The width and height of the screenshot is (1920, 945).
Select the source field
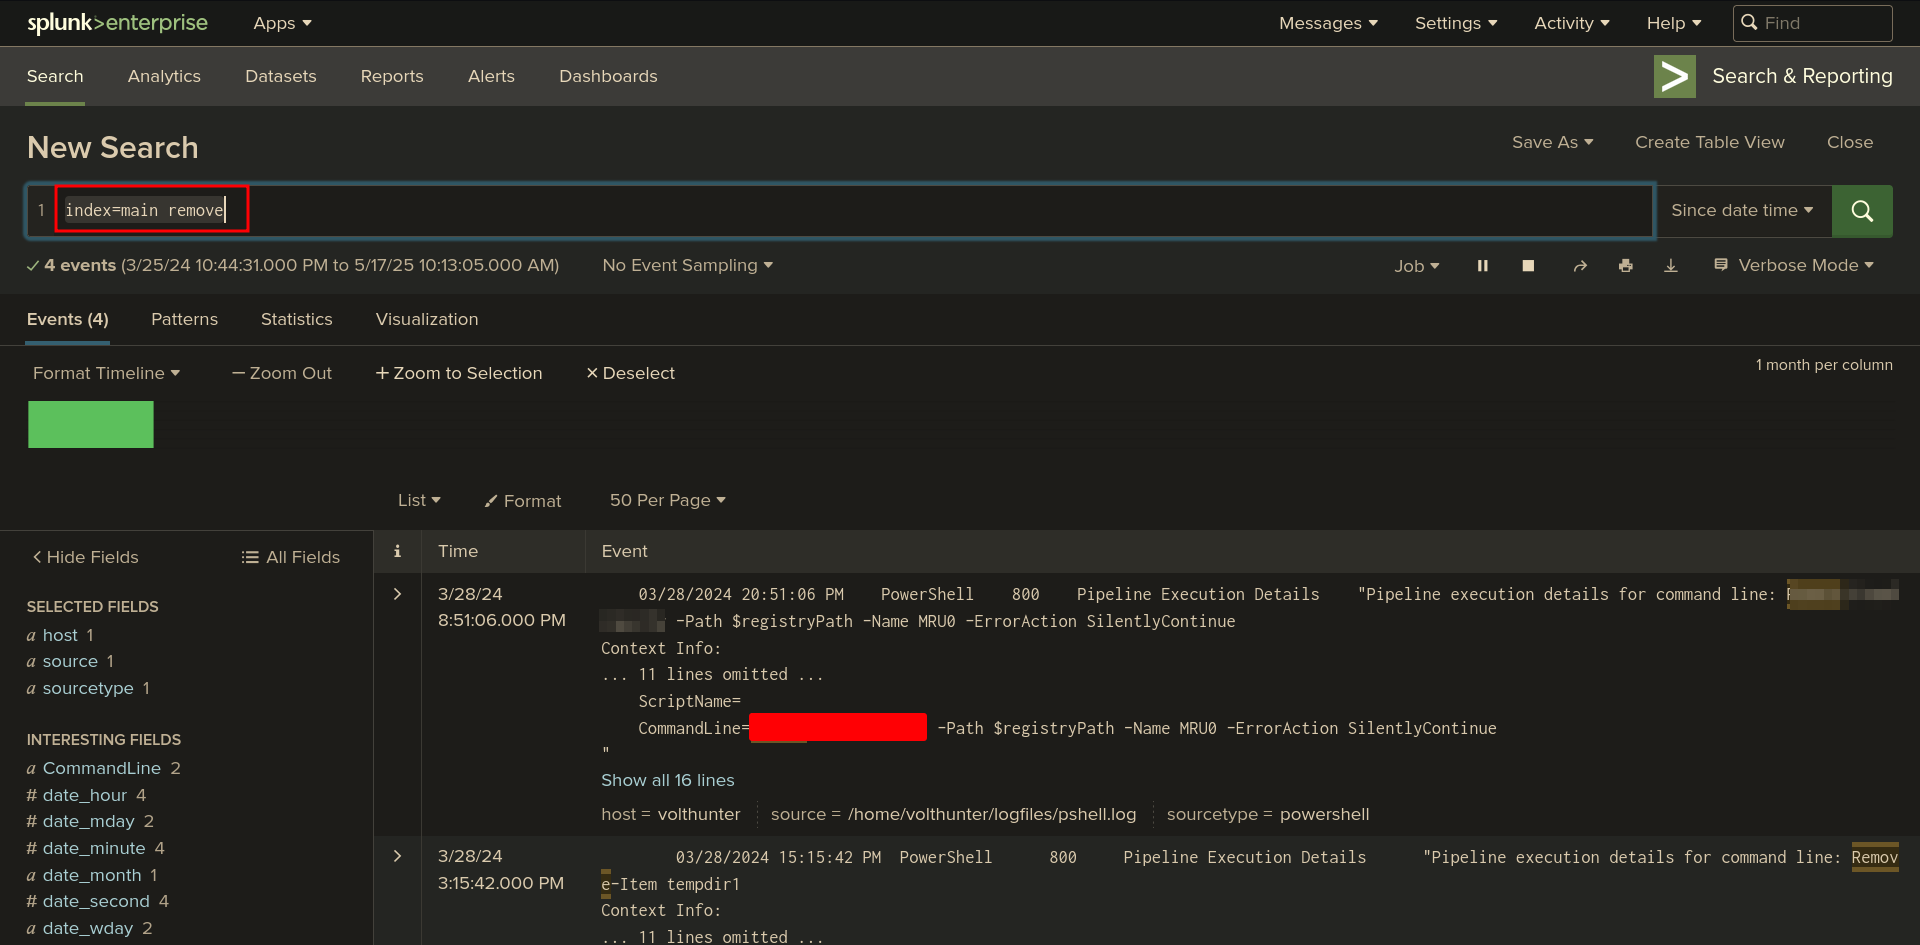click(x=70, y=661)
